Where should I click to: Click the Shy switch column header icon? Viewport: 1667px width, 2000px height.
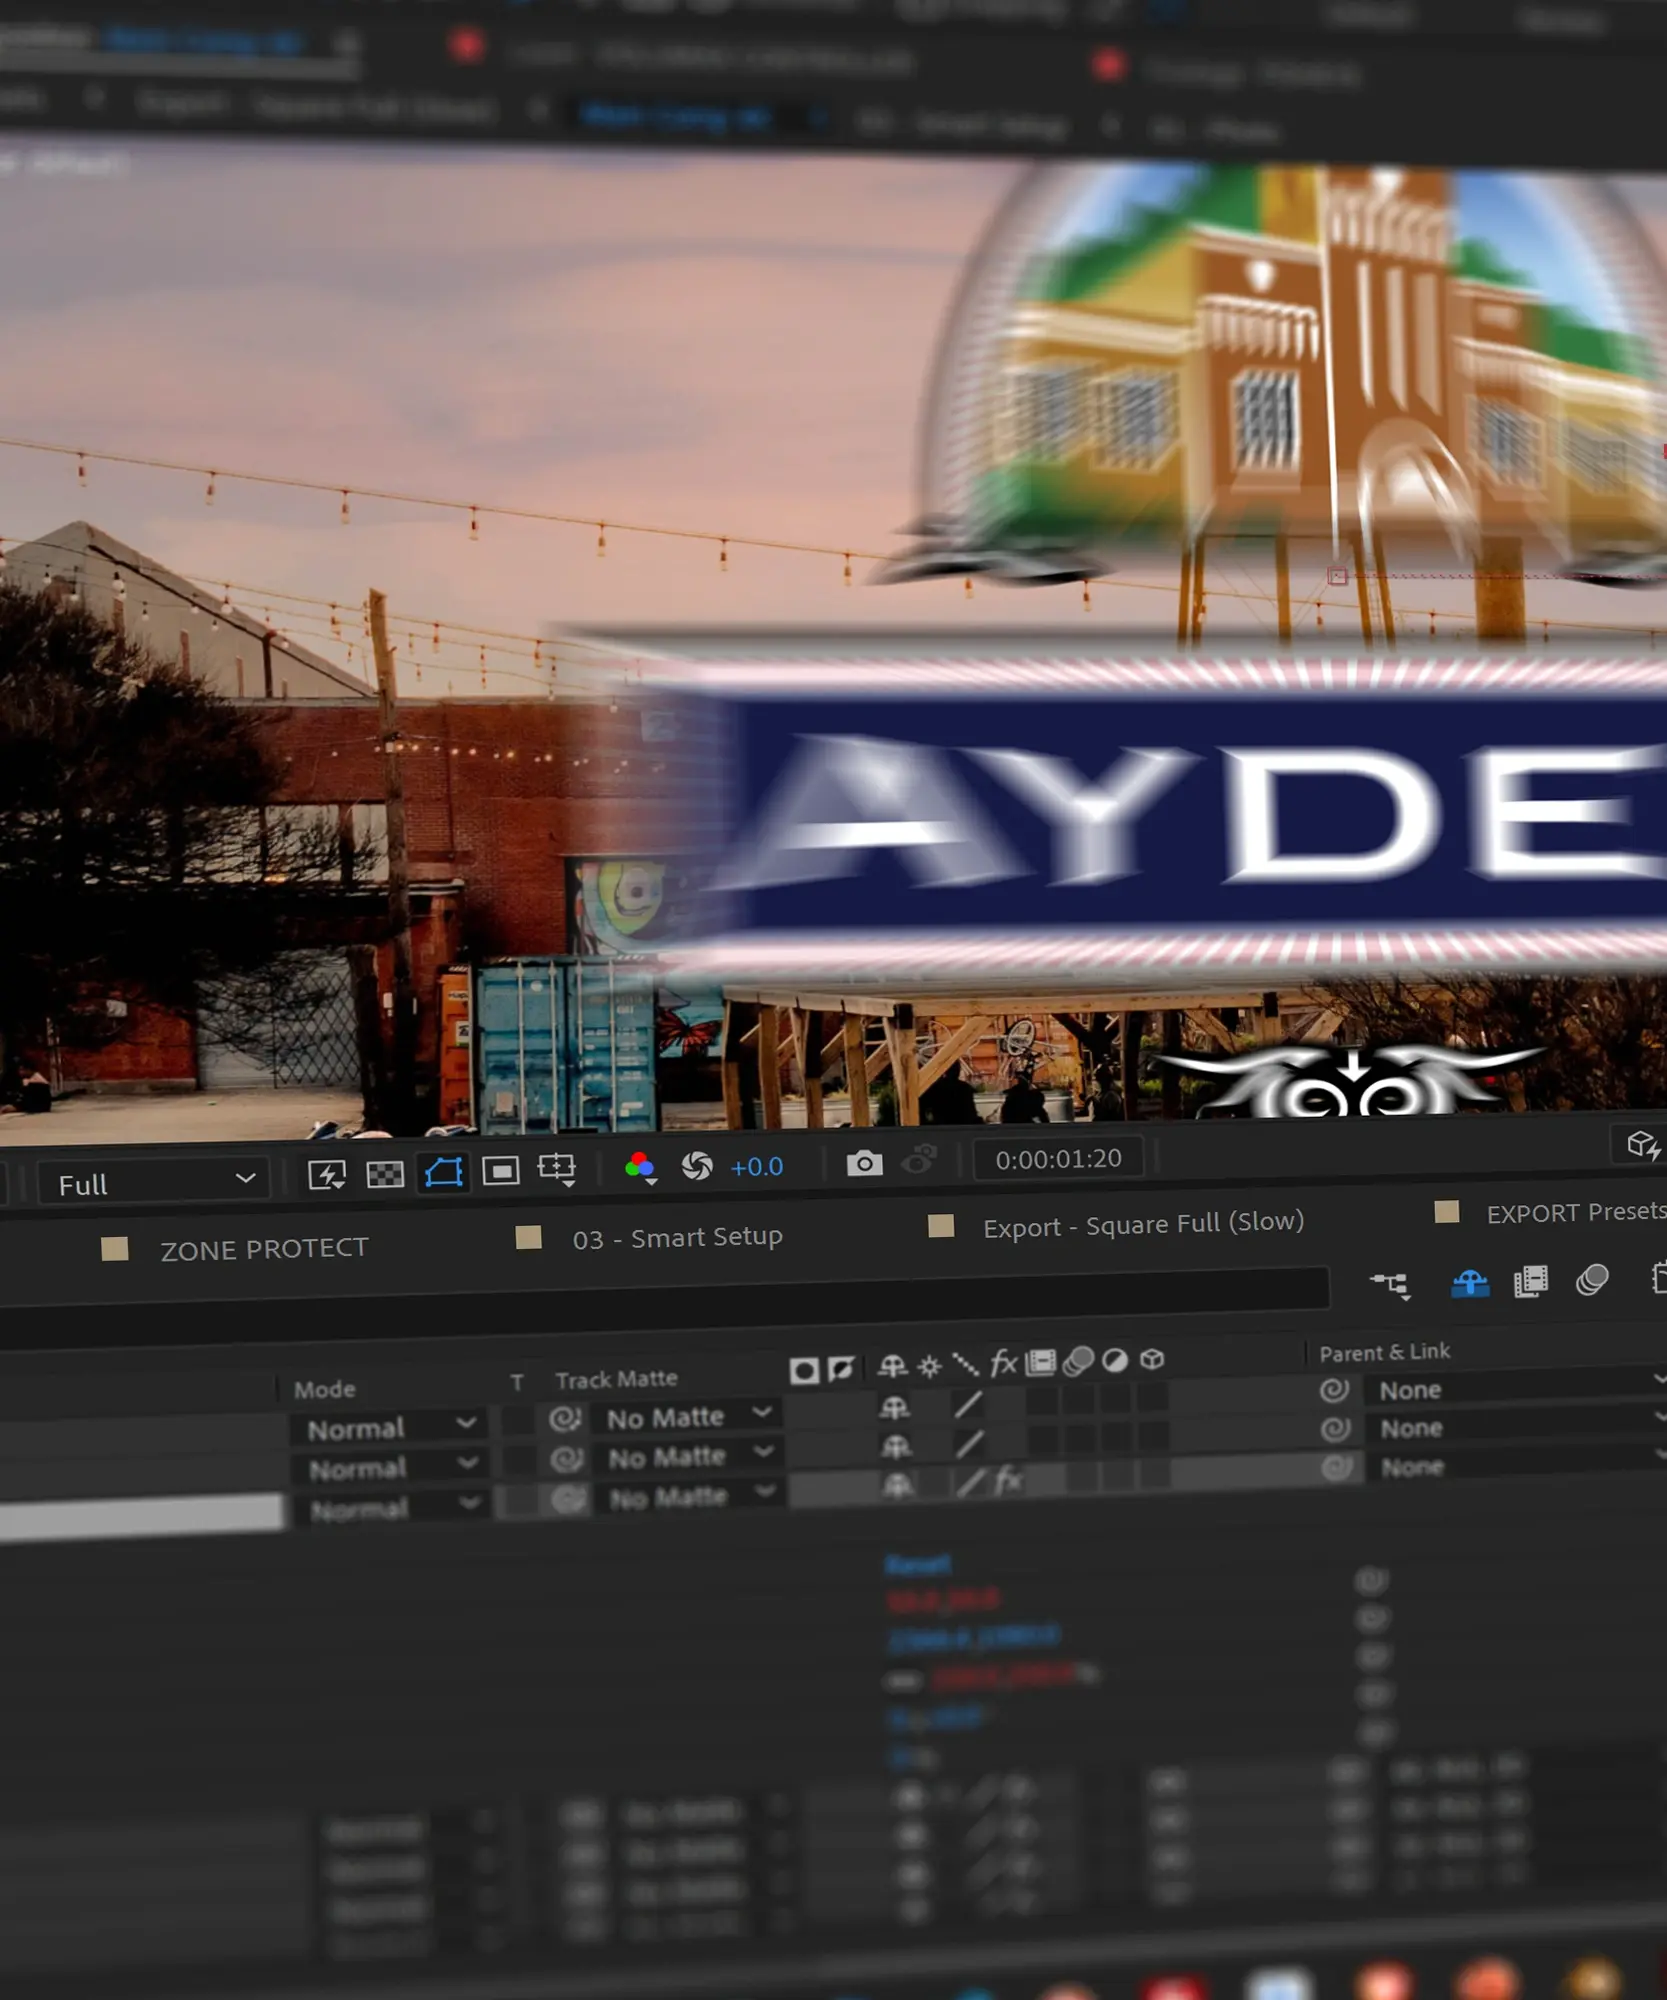(x=893, y=1367)
